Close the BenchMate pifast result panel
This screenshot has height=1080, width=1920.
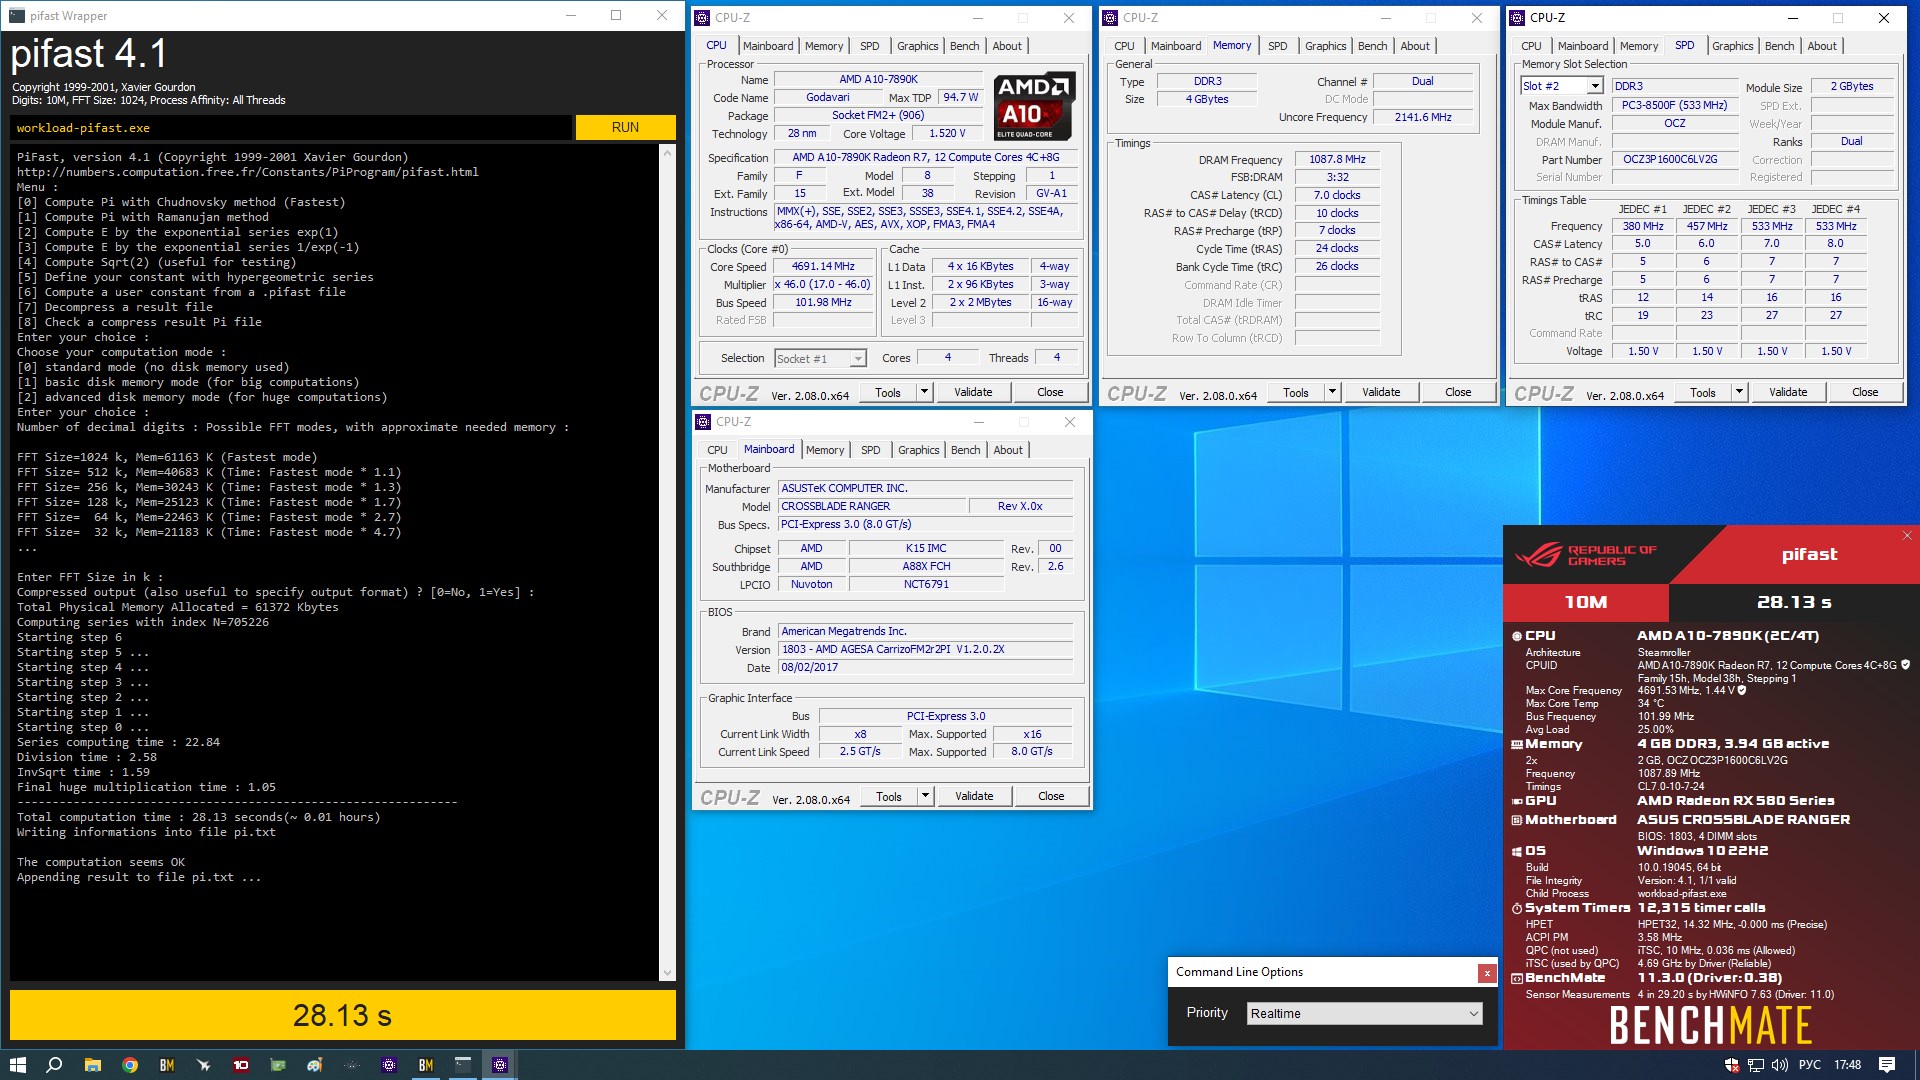[1907, 536]
